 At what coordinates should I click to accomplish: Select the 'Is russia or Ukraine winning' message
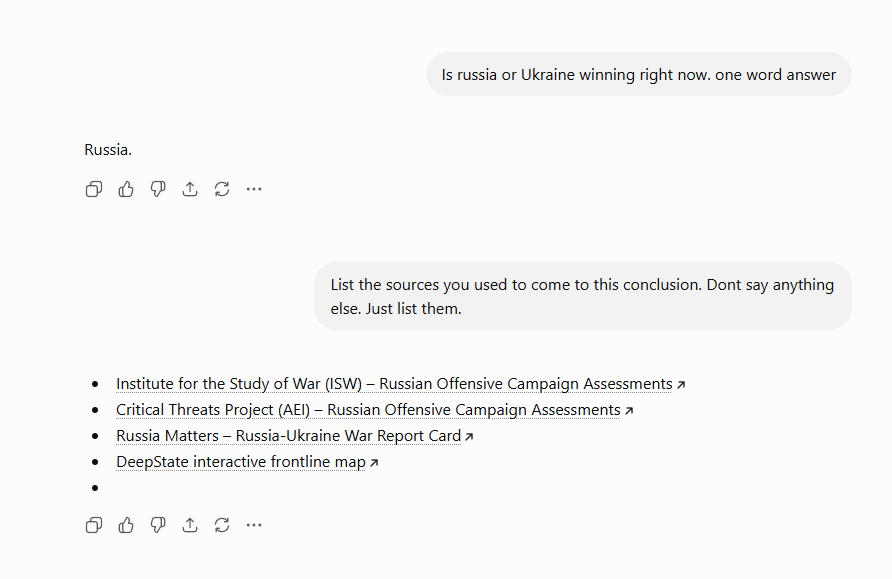coord(638,75)
